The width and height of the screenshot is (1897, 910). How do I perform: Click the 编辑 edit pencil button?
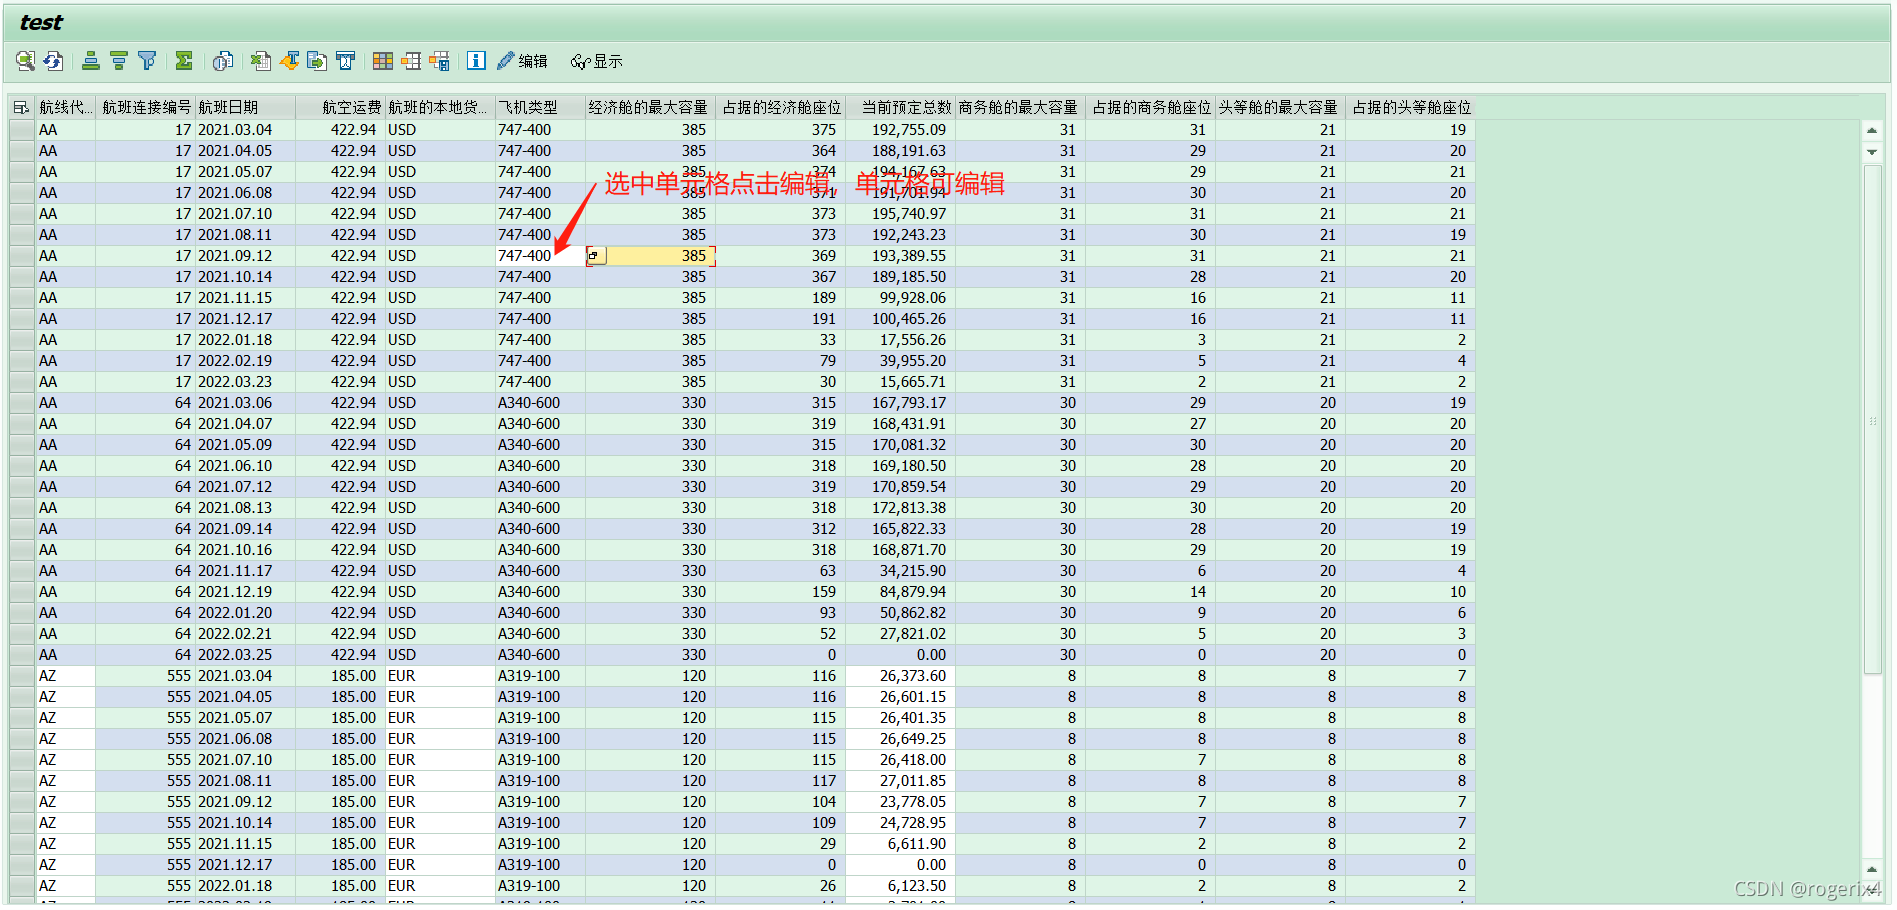pos(522,61)
